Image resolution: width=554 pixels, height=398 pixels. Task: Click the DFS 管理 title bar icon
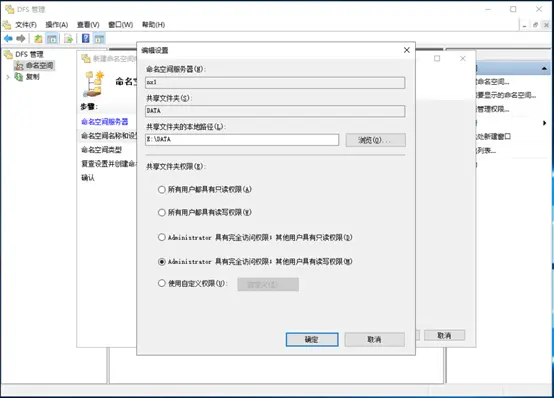(x=10, y=9)
